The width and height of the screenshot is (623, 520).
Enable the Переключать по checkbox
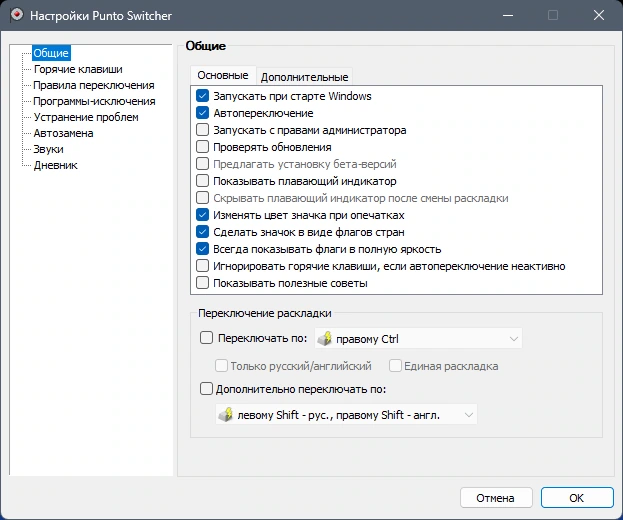pos(206,338)
